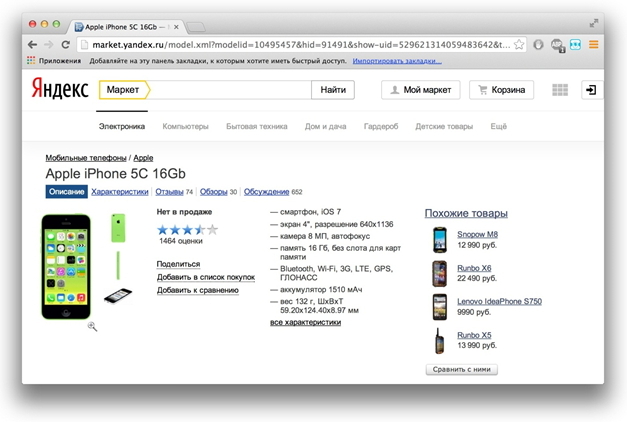Click the magnifier zoom icon under phone image
The height and width of the screenshot is (422, 627).
pyautogui.click(x=92, y=326)
